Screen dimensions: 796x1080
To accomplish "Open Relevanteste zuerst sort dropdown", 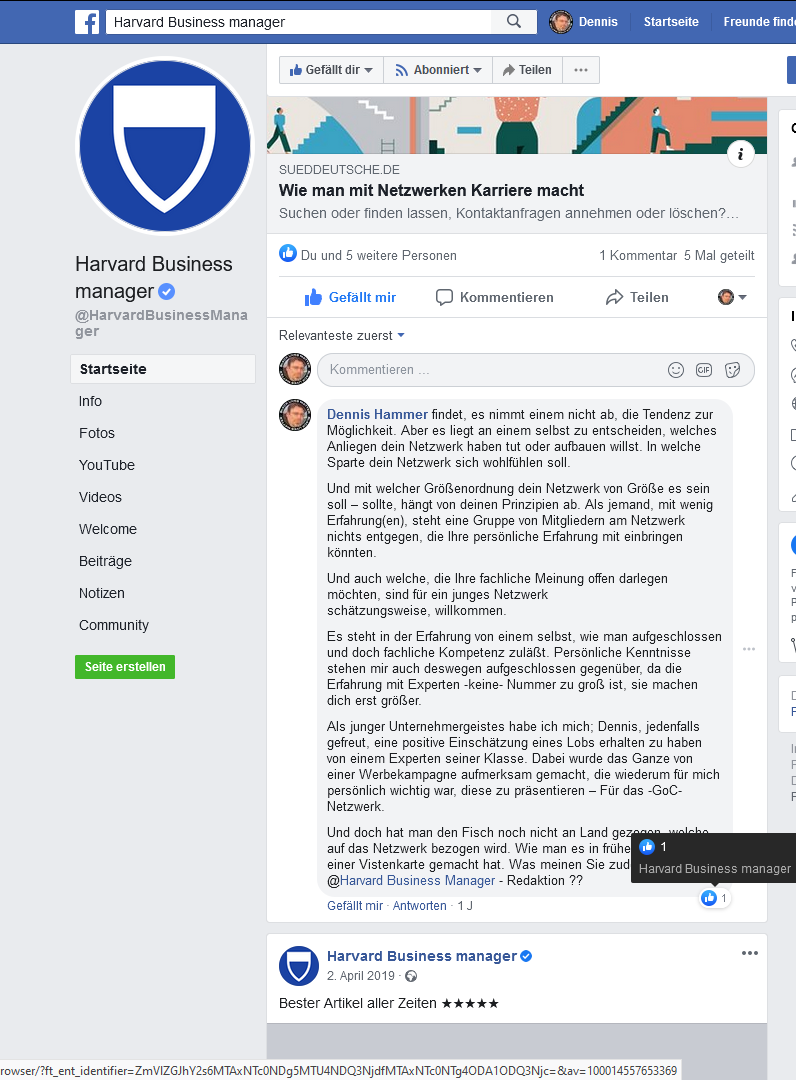I will pyautogui.click(x=342, y=335).
